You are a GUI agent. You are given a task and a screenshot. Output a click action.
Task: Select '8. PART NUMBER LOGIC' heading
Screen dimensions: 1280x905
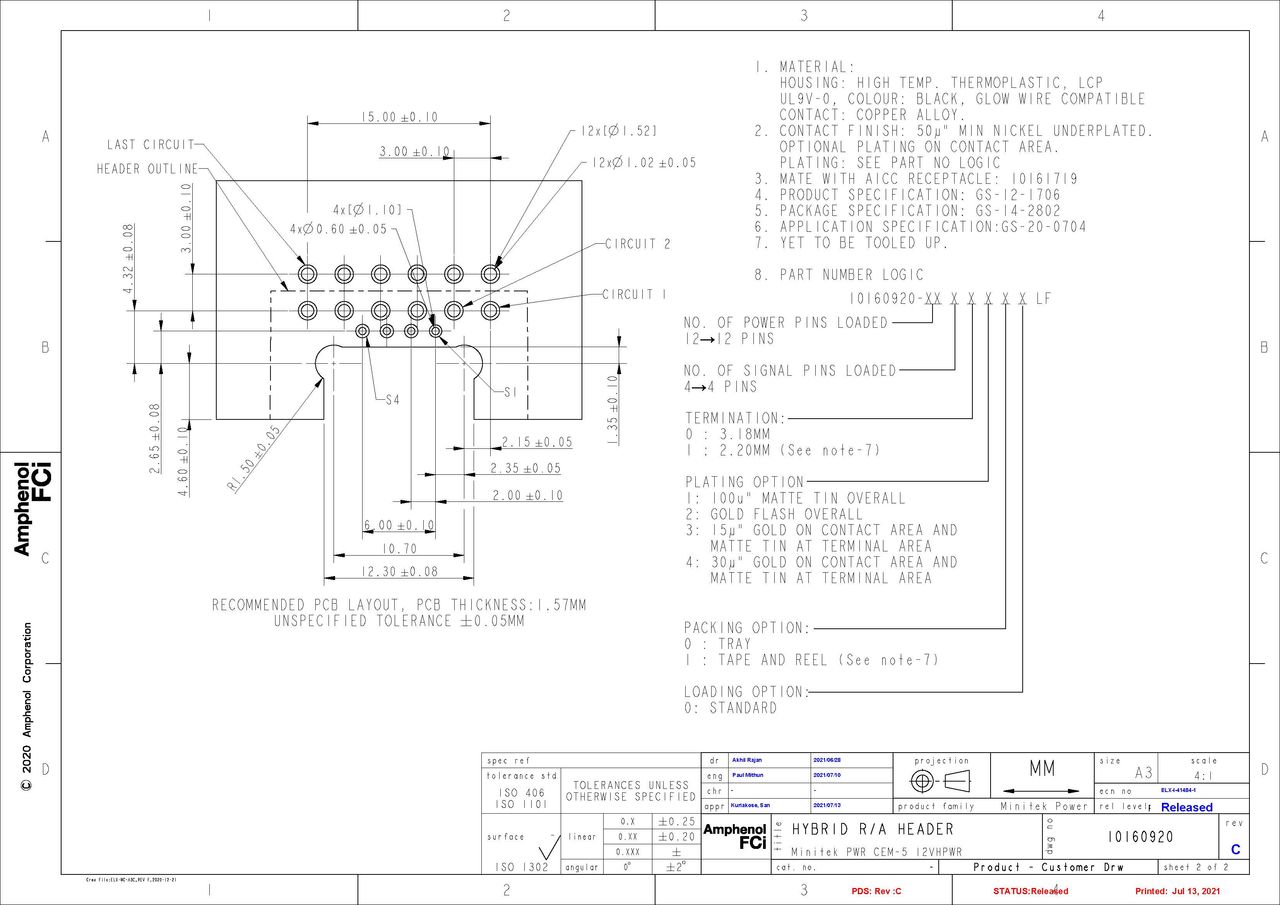pos(840,275)
